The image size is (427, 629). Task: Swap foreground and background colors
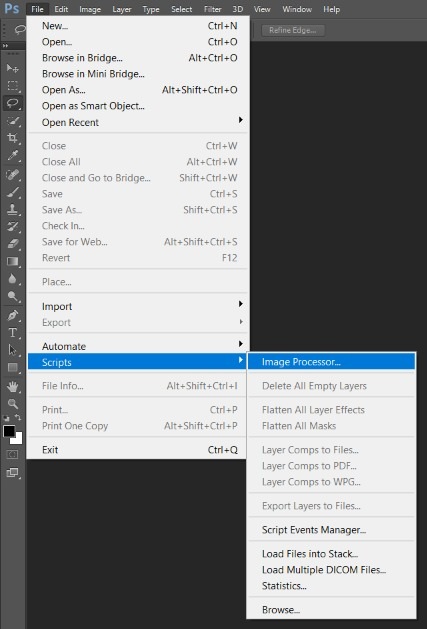point(18,418)
